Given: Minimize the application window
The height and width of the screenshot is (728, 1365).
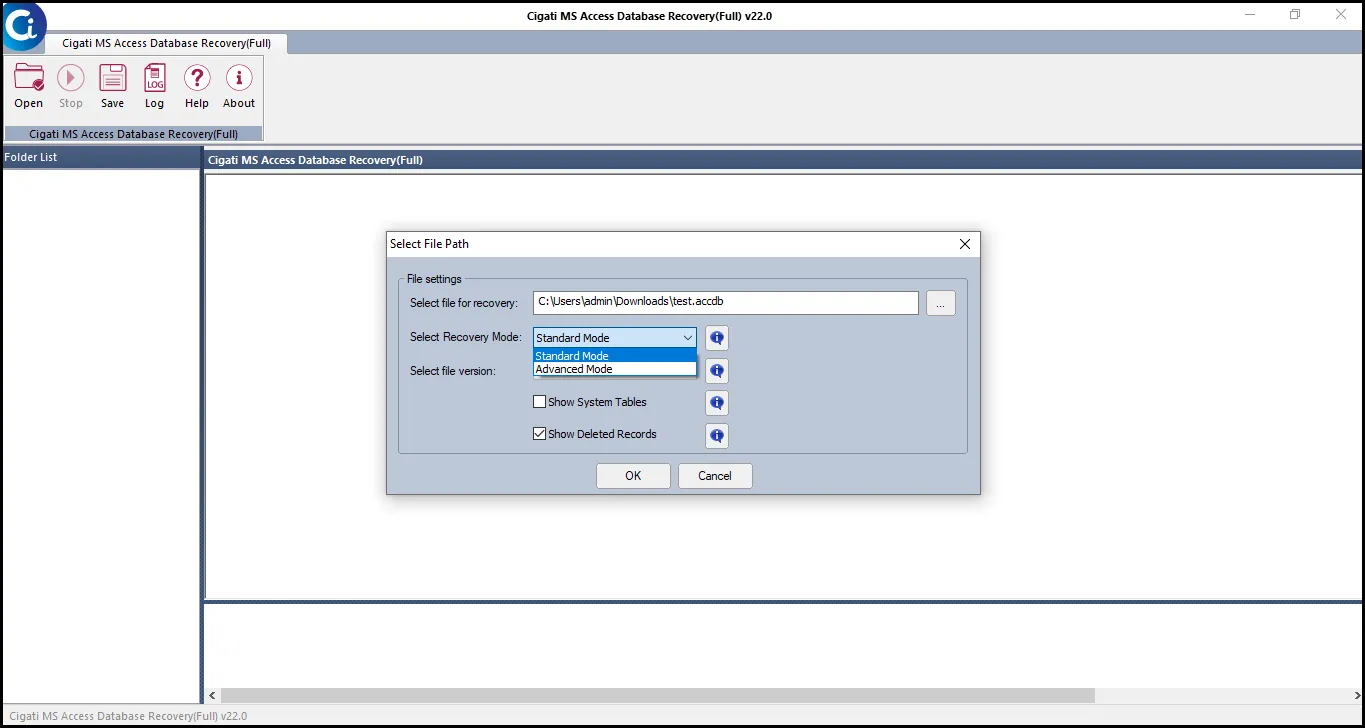Looking at the screenshot, I should pyautogui.click(x=1251, y=15).
